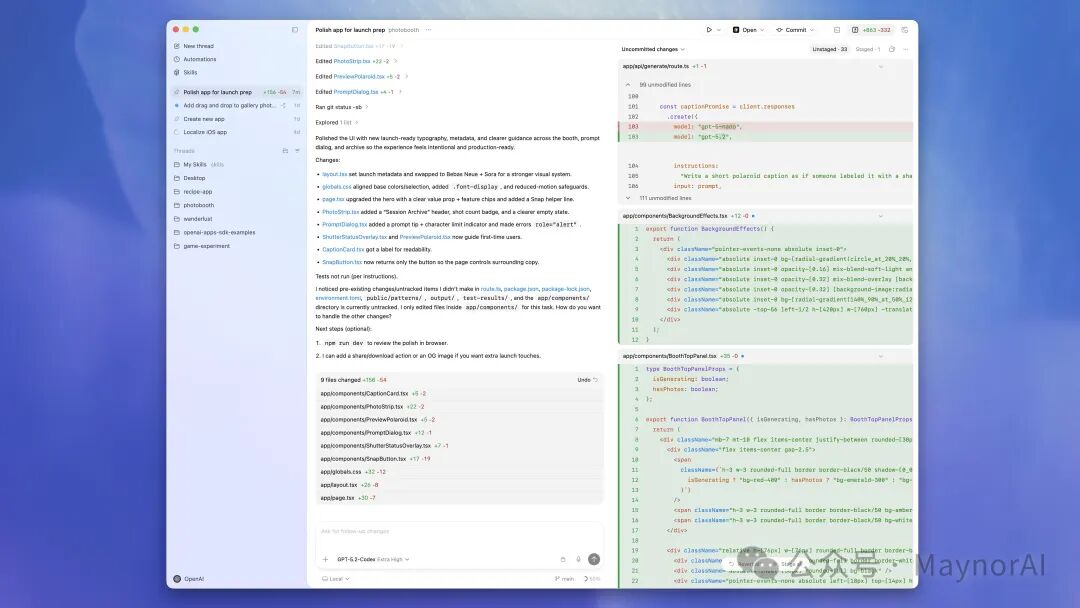Activate the microphone icon for voice input
Viewport: 1080px width, 608px height.
point(578,558)
